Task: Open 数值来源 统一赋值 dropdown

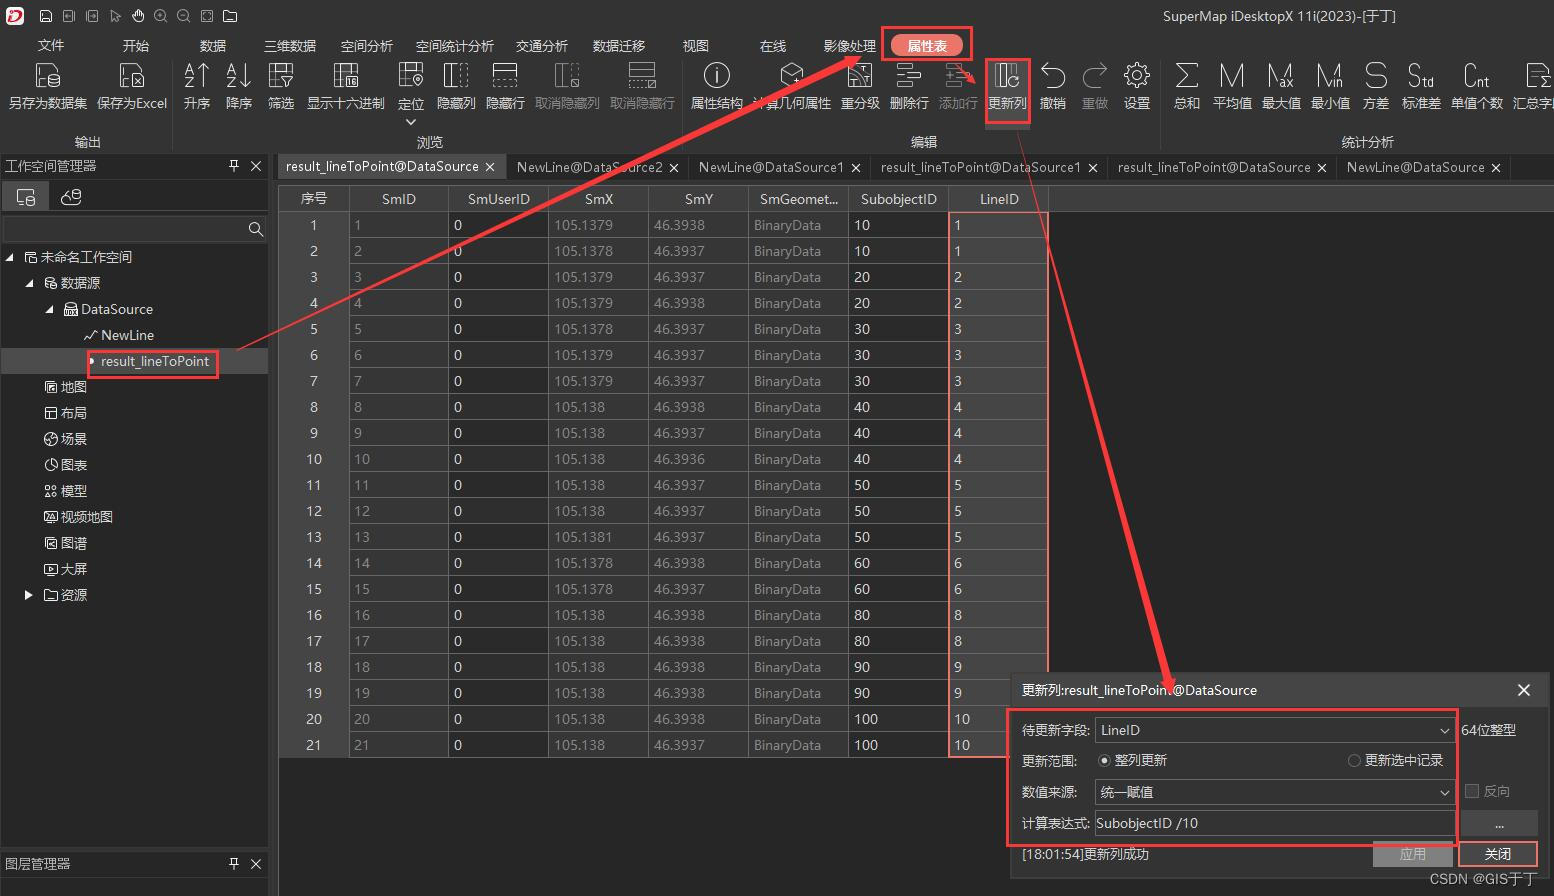Action: coord(1444,792)
